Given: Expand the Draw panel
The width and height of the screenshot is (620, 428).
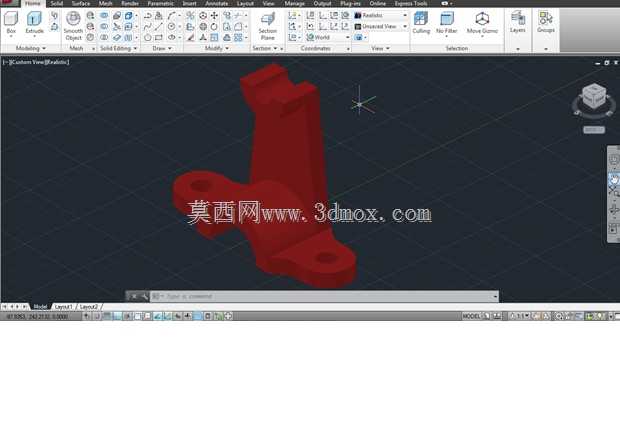Looking at the screenshot, I should tap(162, 48).
